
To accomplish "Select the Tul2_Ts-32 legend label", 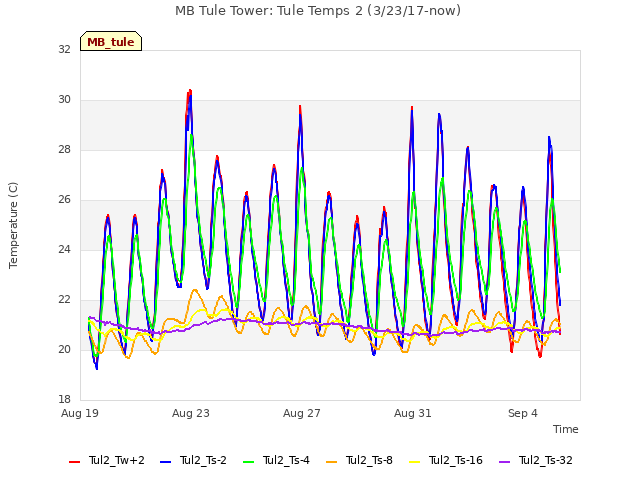I will [x=546, y=460].
